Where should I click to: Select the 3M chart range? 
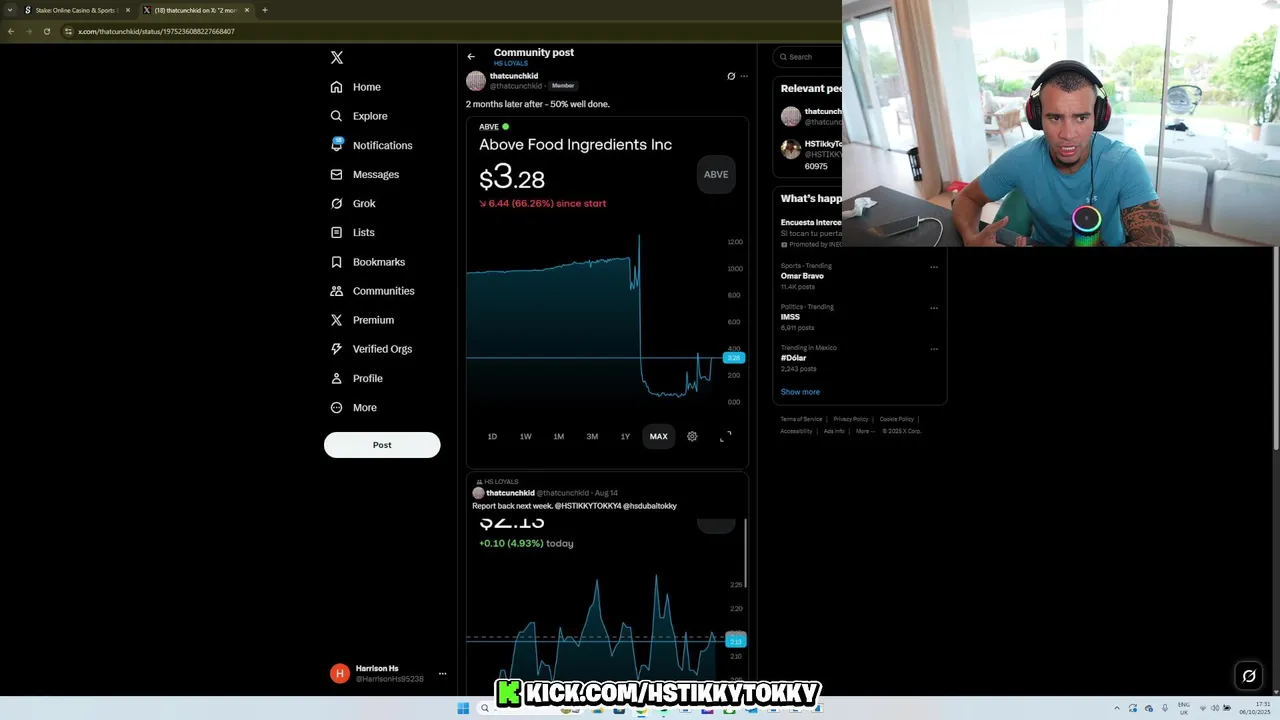click(592, 436)
